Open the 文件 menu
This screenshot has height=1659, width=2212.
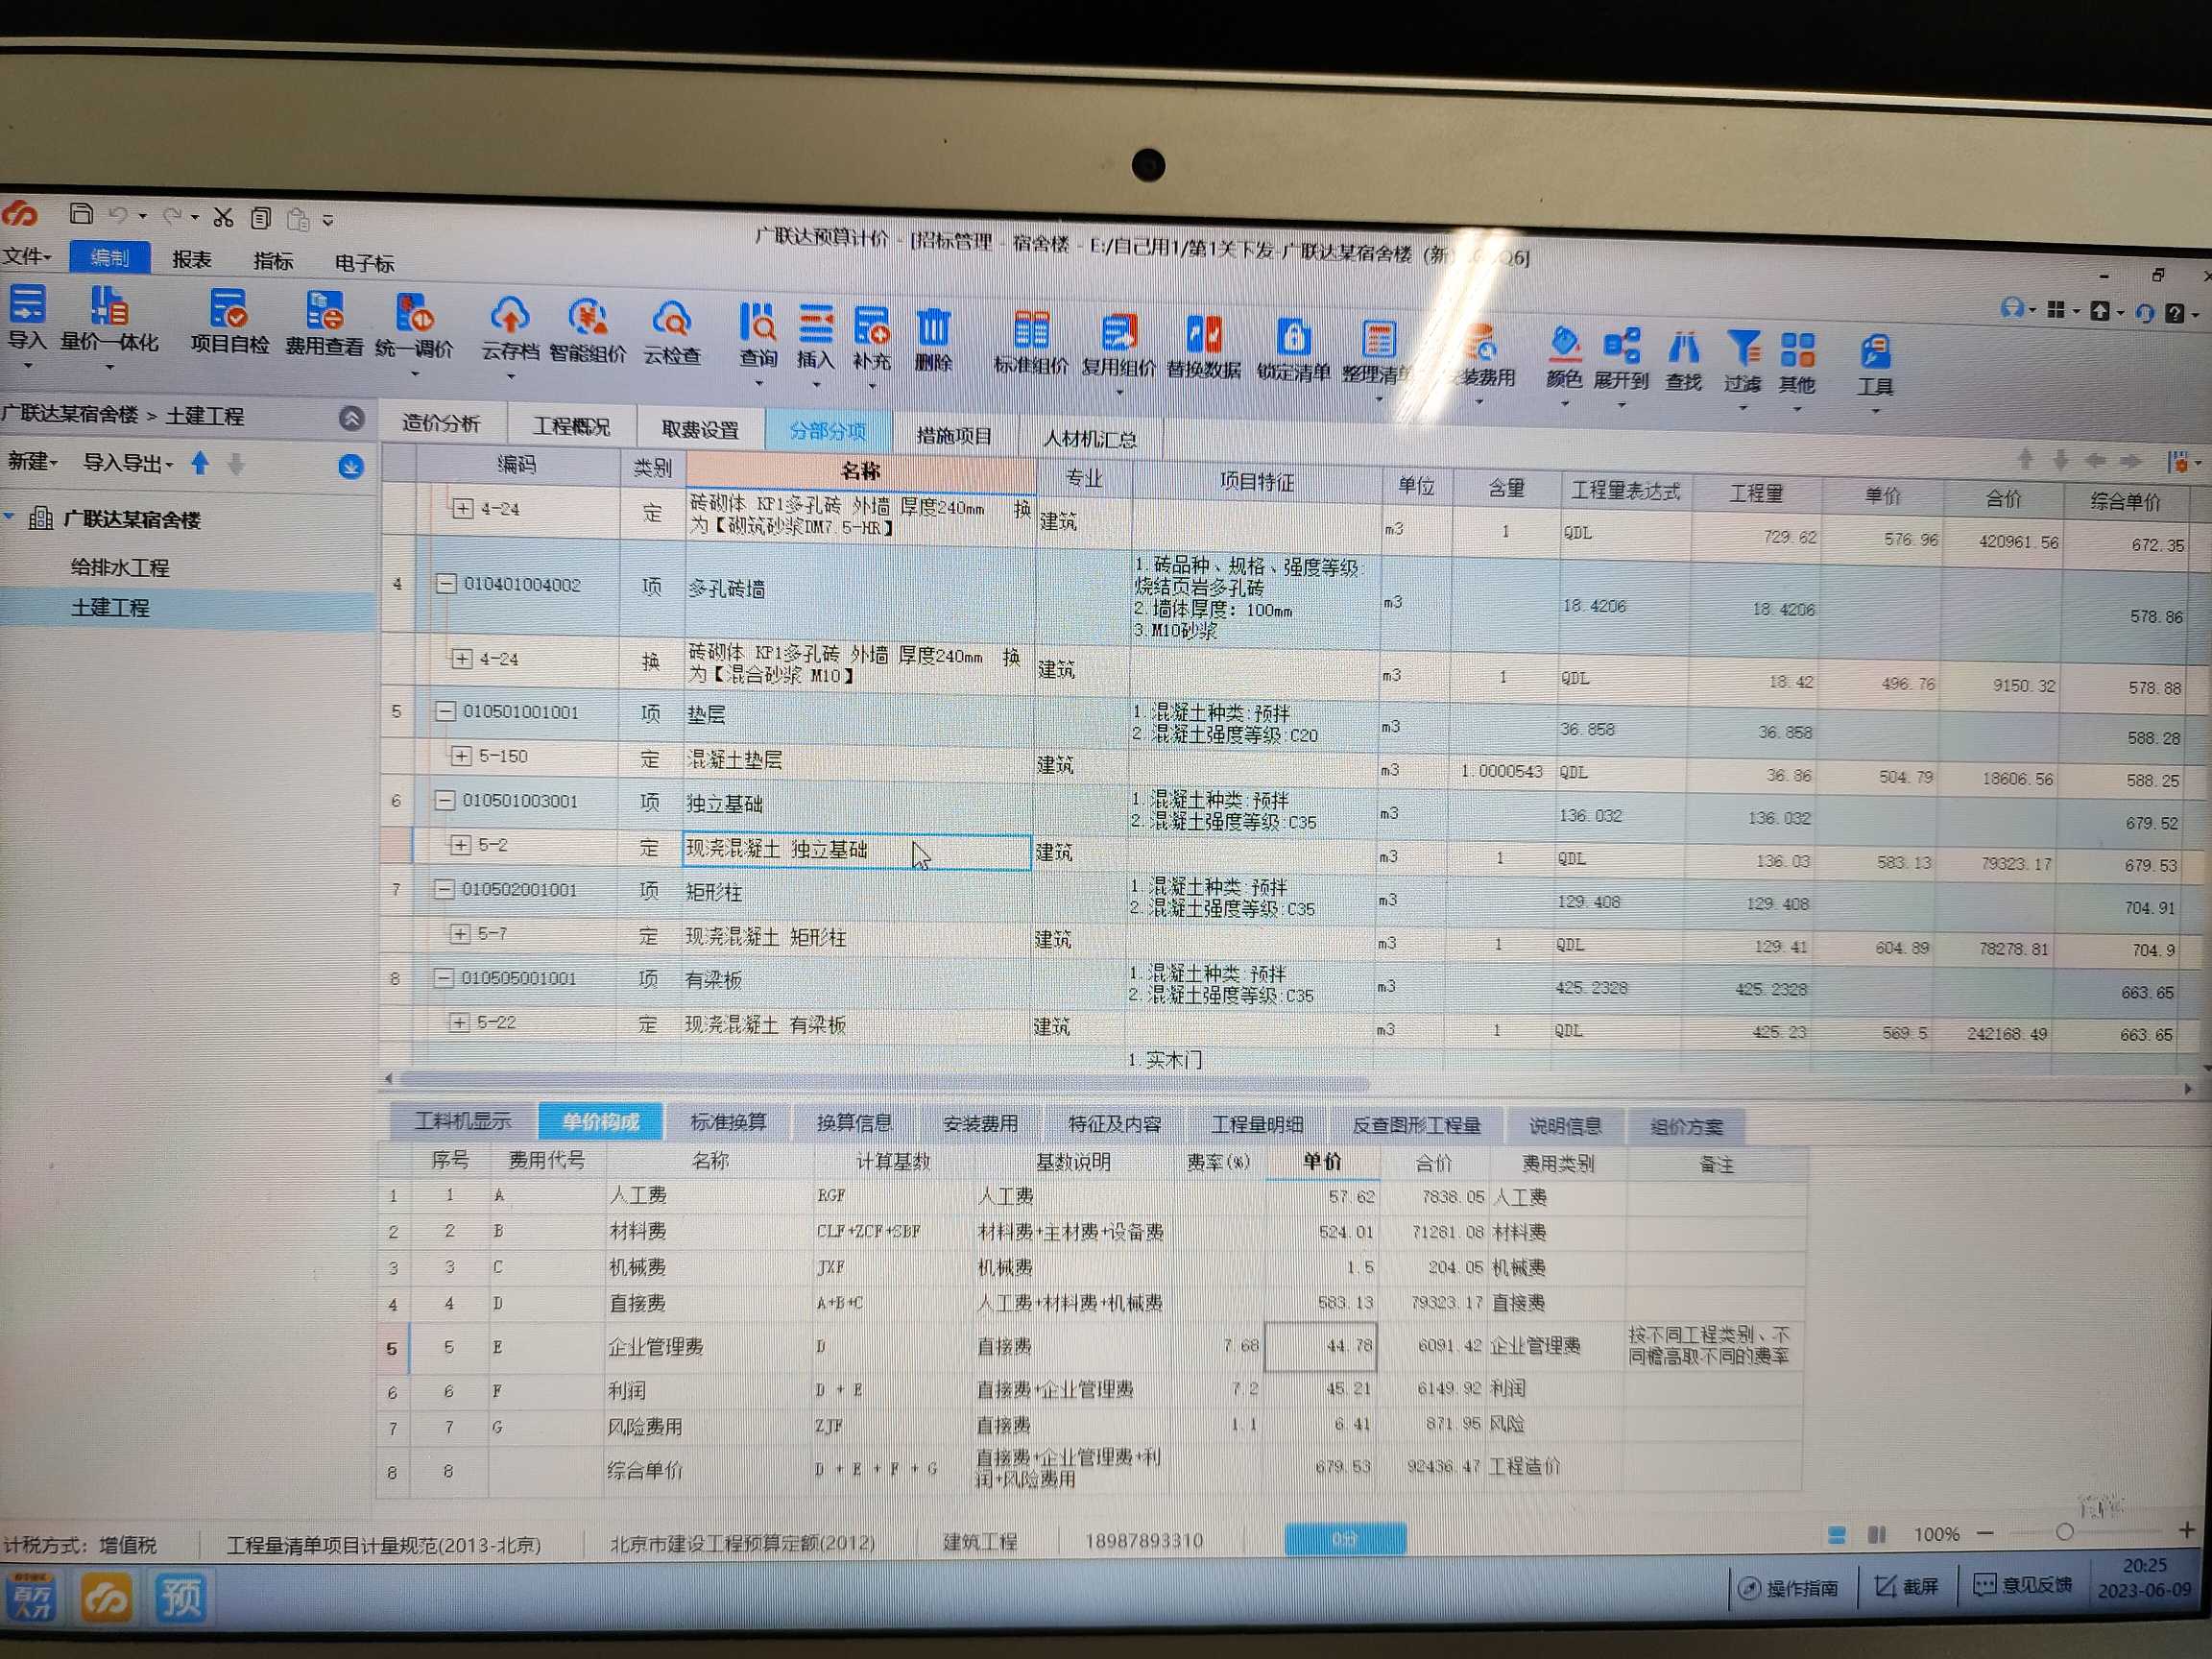point(27,256)
